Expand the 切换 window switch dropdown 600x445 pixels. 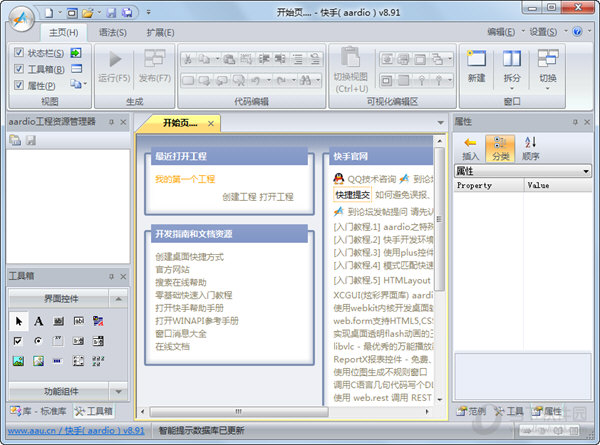point(548,89)
